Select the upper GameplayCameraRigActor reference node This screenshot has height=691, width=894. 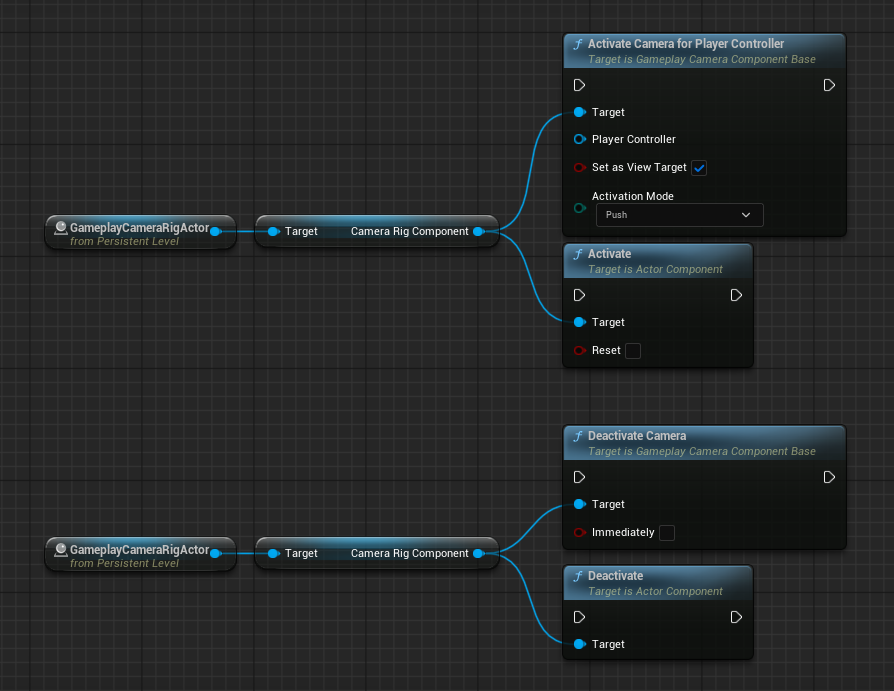pyautogui.click(x=140, y=232)
